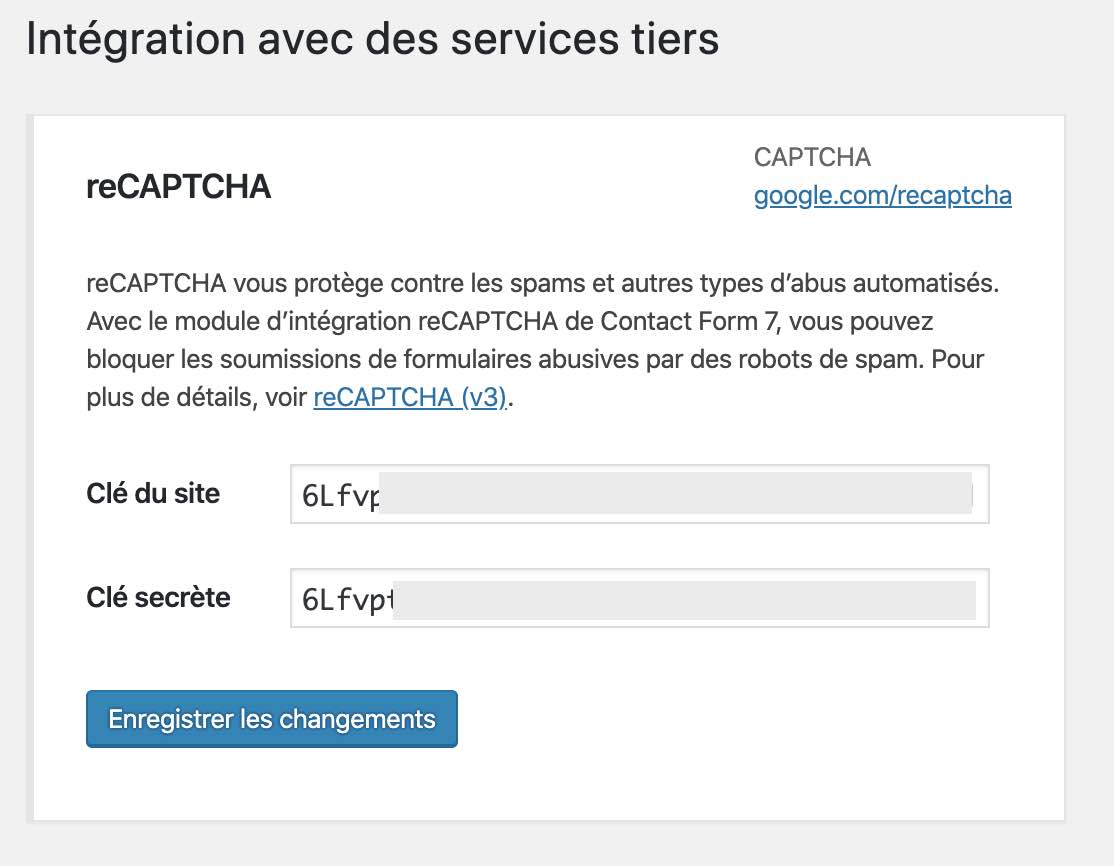
Task: Open the google.com/recaptcha link
Action: 882,196
